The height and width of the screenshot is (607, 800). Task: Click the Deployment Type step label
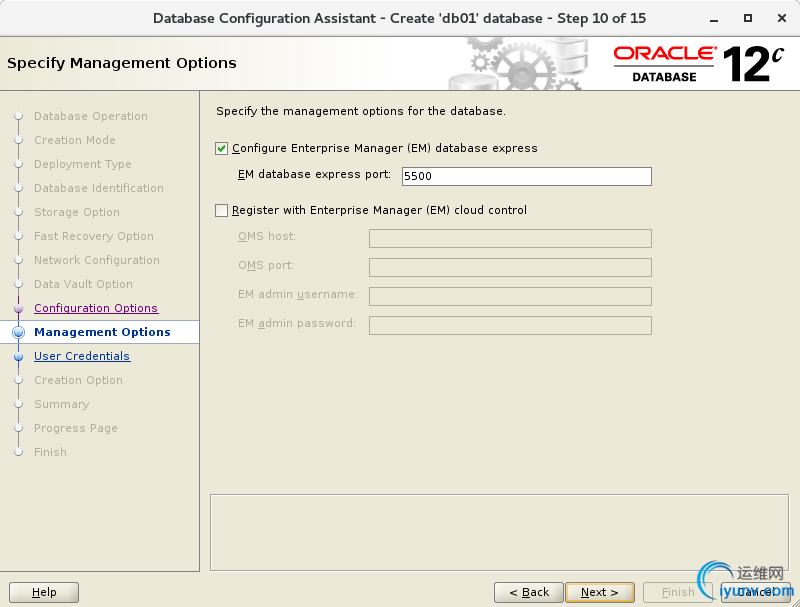(x=83, y=164)
